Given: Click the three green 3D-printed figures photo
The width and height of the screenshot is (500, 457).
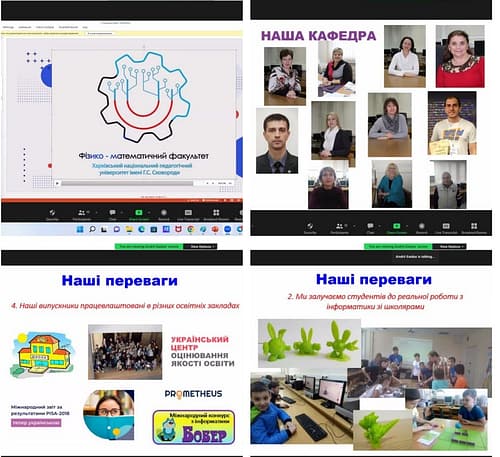Looking at the screenshot, I should pyautogui.click(x=309, y=343).
